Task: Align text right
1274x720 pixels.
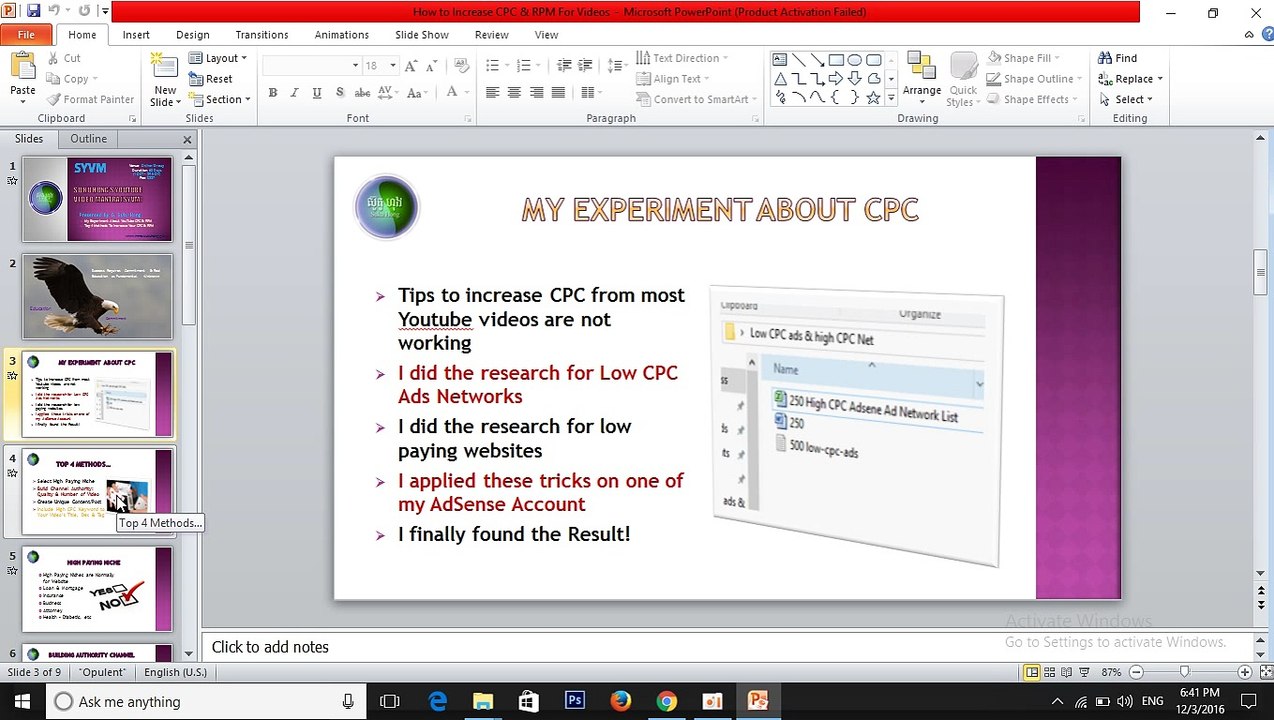Action: pos(536,93)
